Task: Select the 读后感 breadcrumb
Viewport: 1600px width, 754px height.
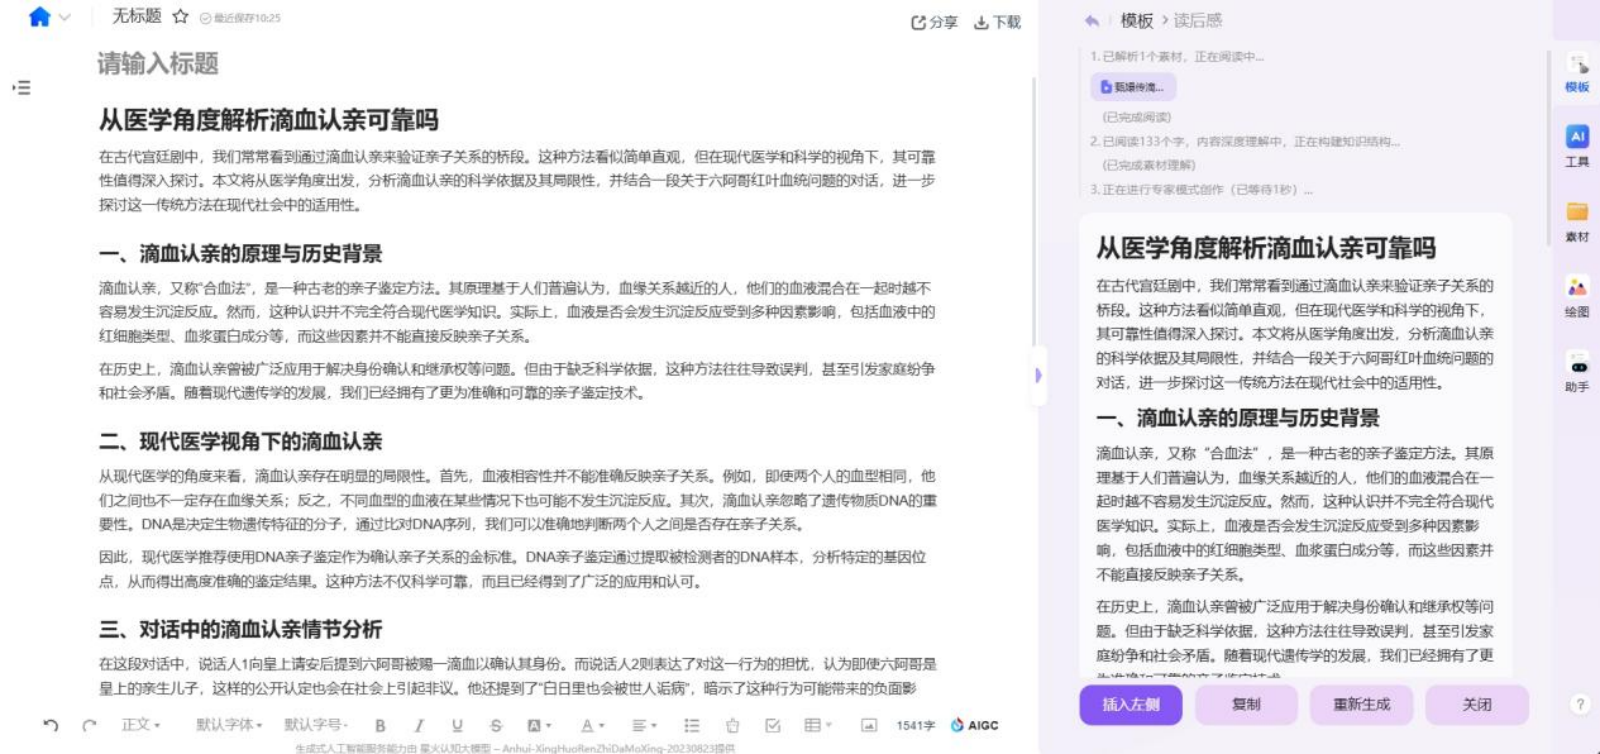Action: click(x=1198, y=20)
